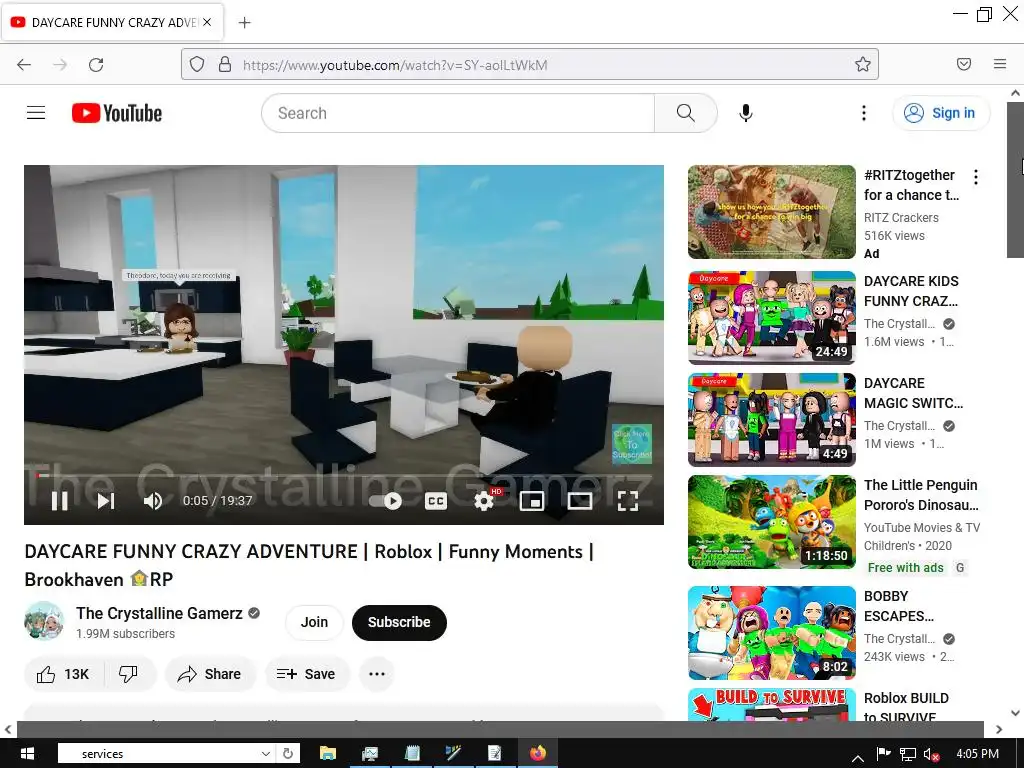The width and height of the screenshot is (1024, 768).
Task: Close the DAYCARE FUNNY CRAZY ADVE tab
Action: click(x=207, y=22)
